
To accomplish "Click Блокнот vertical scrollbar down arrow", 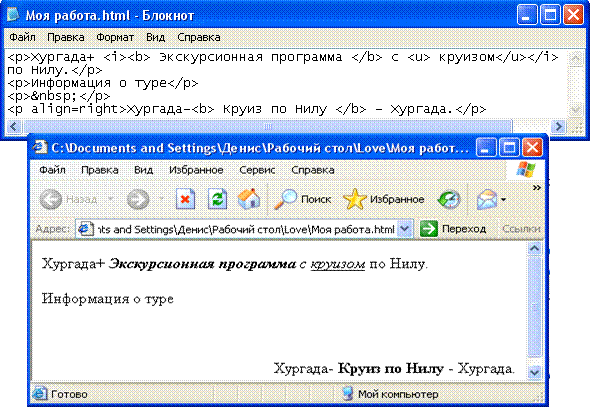I will [x=575, y=110].
